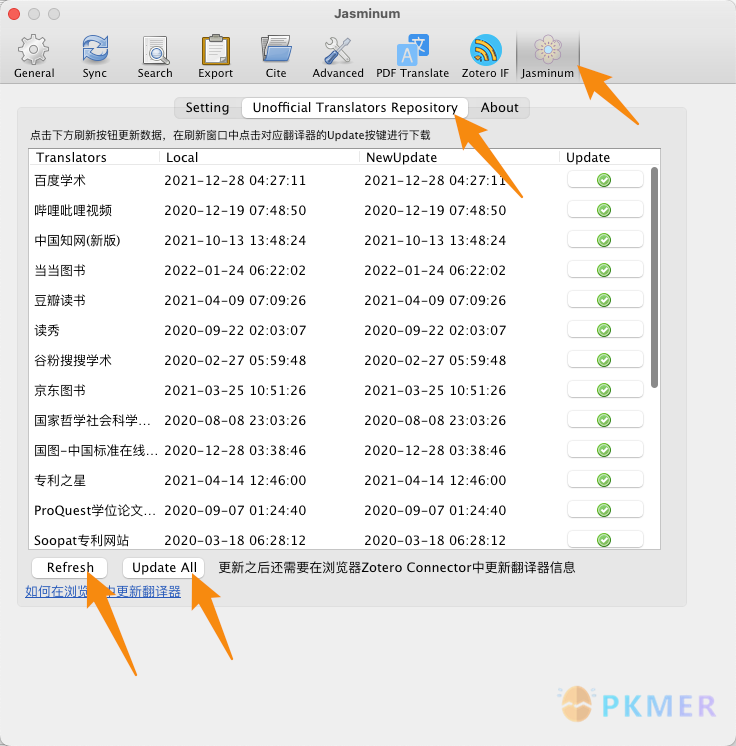Select the 当当图书 translator name

tap(60, 270)
